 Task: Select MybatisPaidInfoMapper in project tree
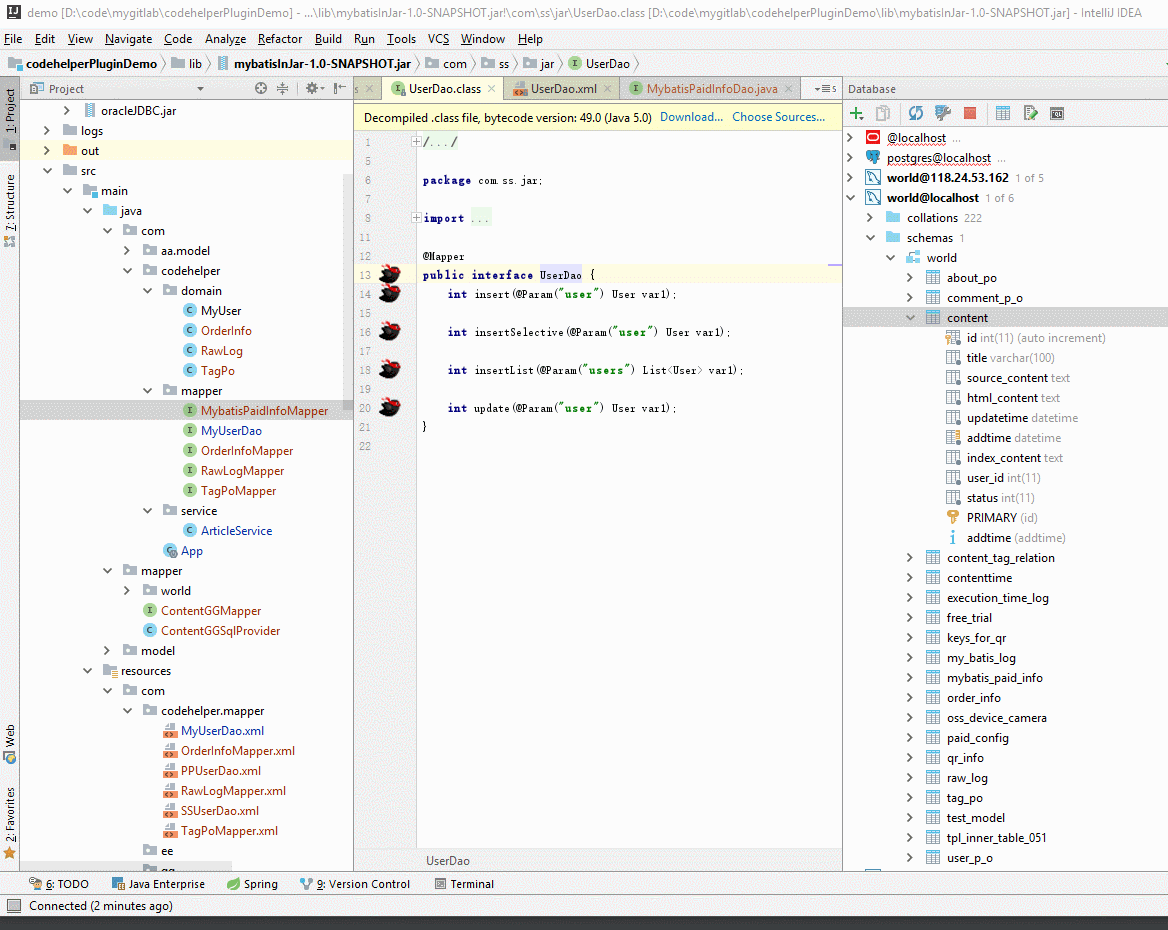click(x=264, y=411)
